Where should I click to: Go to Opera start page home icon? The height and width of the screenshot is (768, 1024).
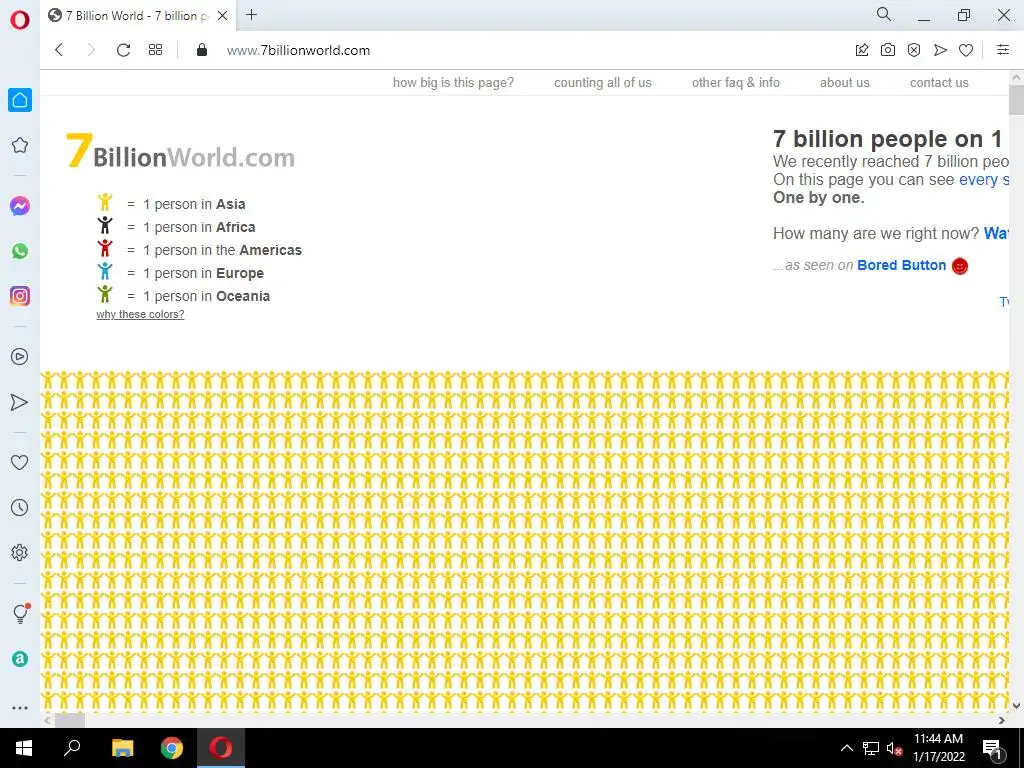click(x=20, y=100)
